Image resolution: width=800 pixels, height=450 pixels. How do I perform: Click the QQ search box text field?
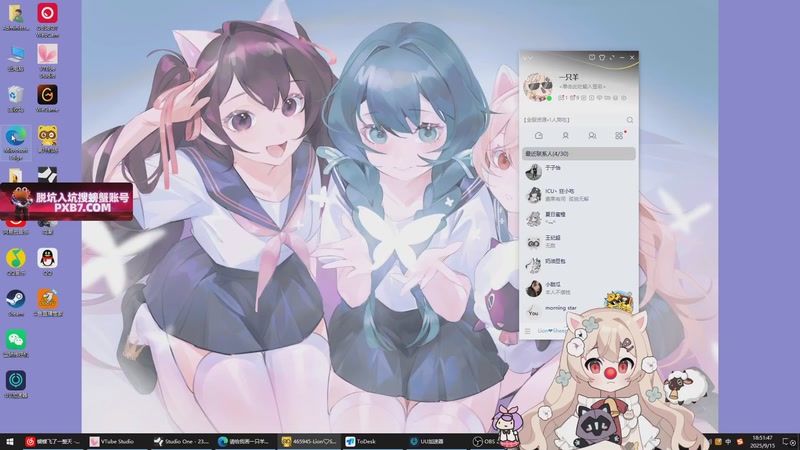(x=572, y=120)
